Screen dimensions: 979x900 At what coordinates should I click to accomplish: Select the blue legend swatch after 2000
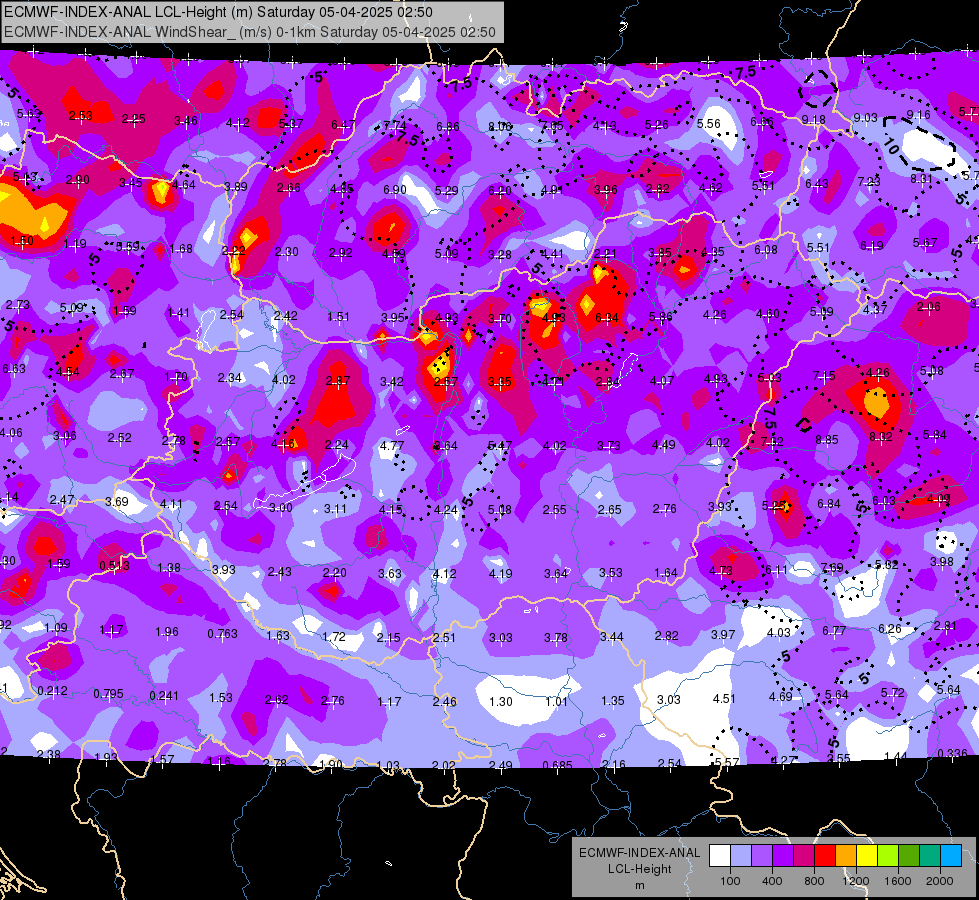click(951, 856)
